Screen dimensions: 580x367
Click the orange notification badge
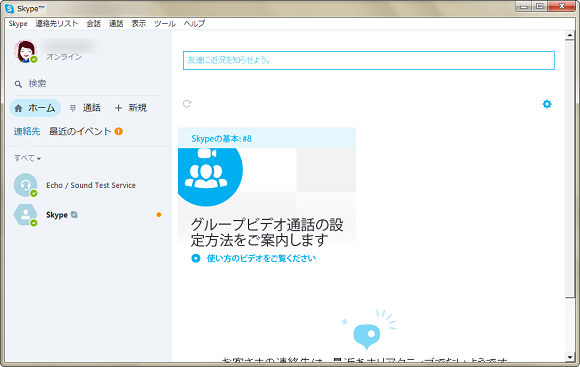pyautogui.click(x=118, y=131)
